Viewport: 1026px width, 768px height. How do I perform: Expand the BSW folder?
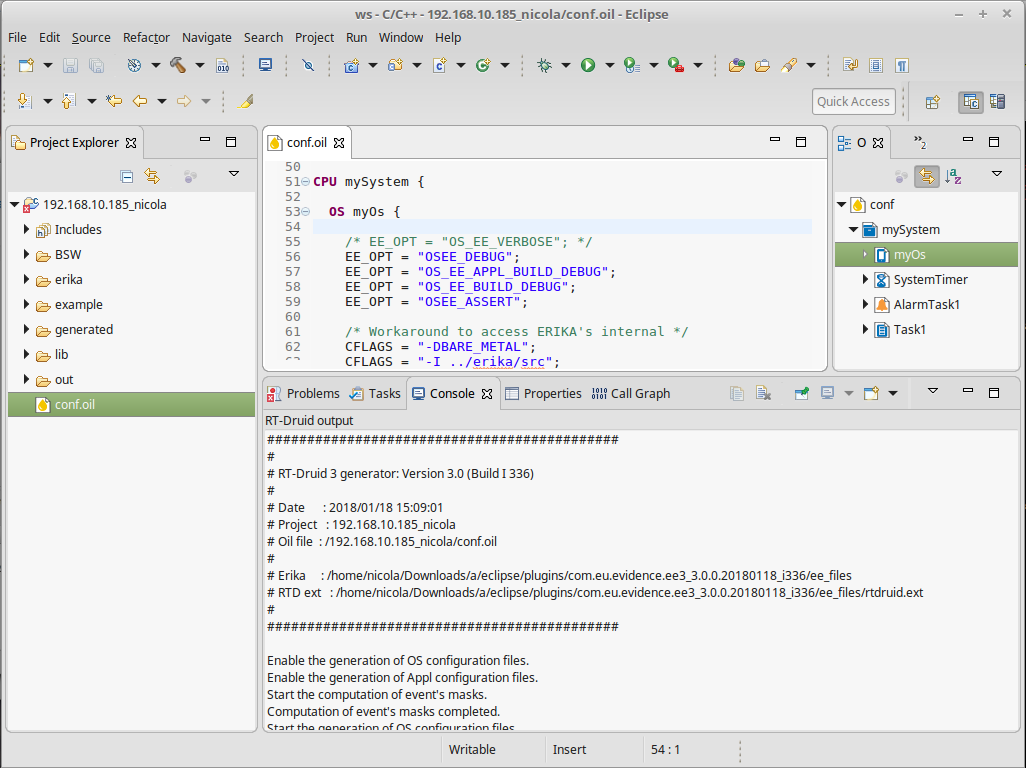26,254
